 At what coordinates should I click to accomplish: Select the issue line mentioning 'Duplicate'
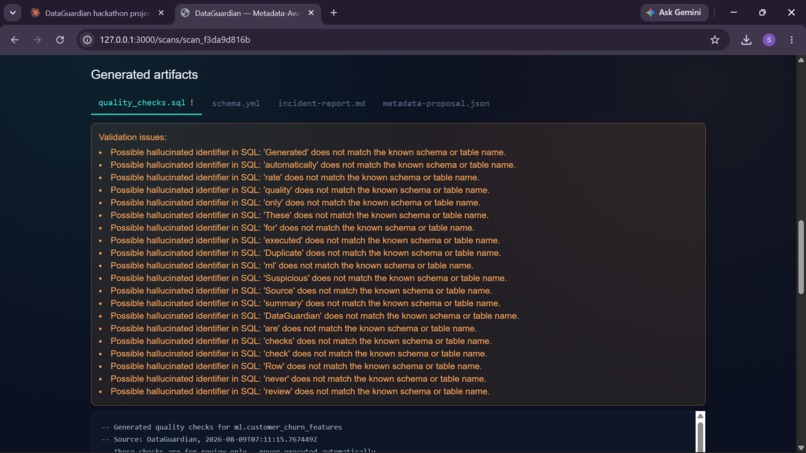[305, 253]
